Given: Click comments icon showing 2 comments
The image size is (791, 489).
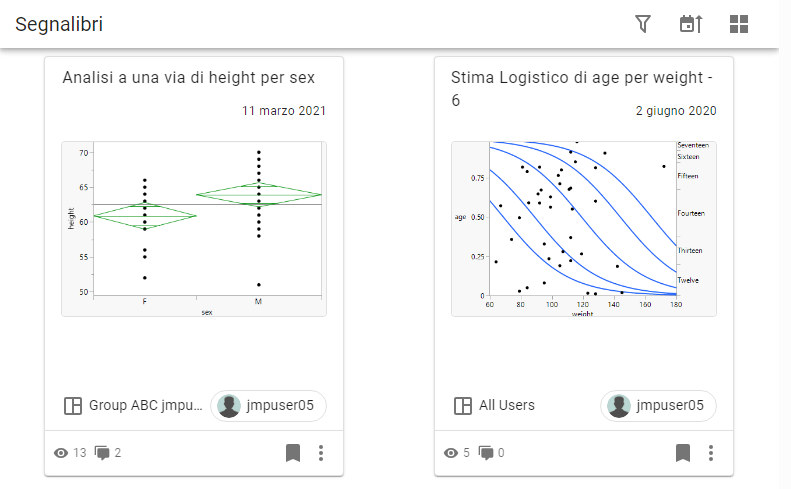Looking at the screenshot, I should 102,453.
